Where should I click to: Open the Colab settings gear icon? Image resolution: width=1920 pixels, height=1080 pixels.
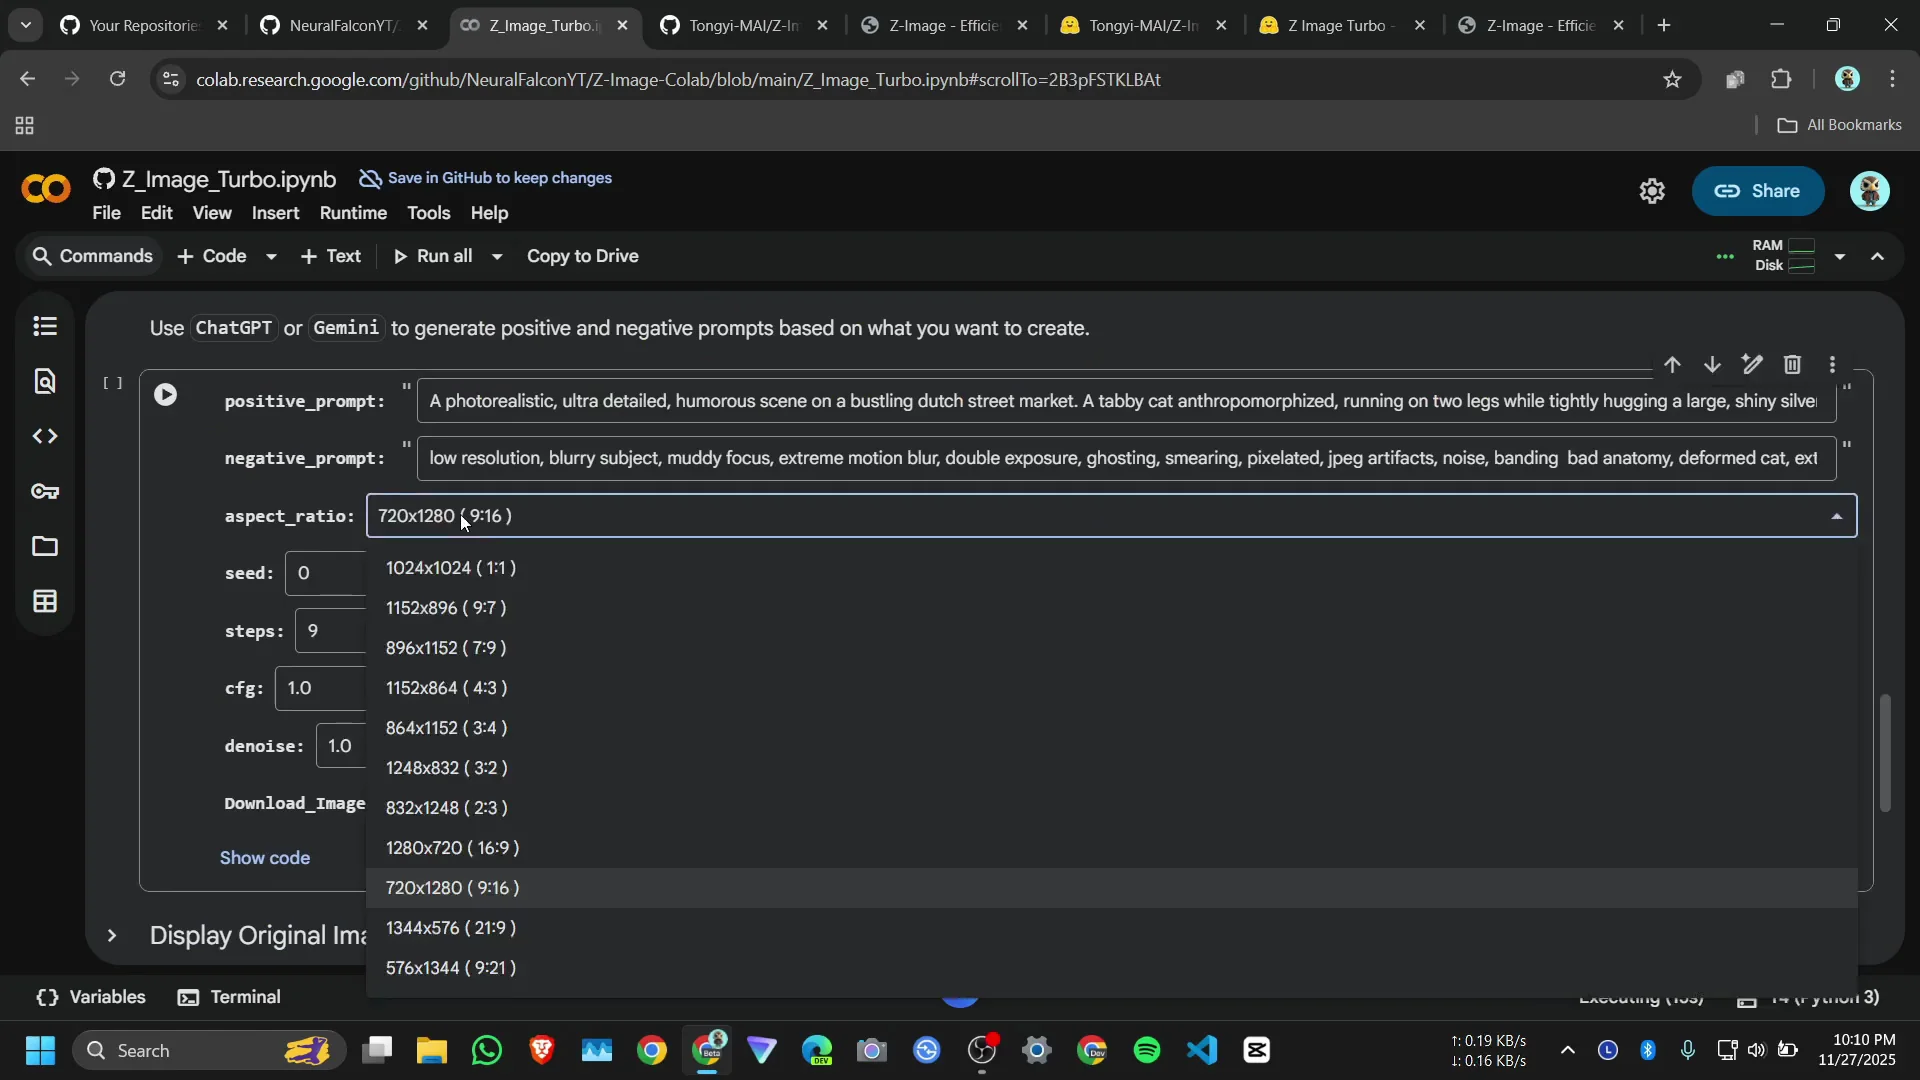point(1652,191)
